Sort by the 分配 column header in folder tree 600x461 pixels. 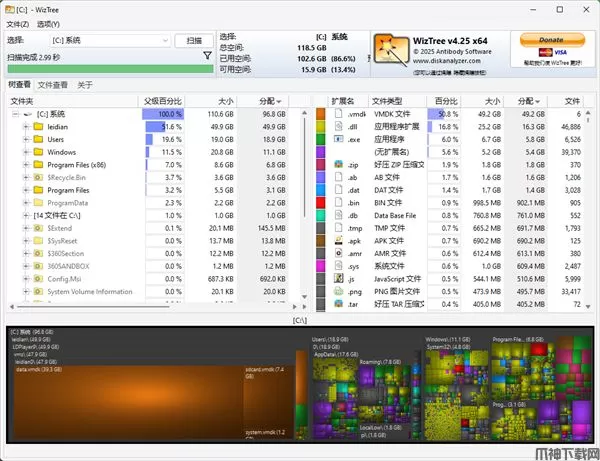(268, 101)
